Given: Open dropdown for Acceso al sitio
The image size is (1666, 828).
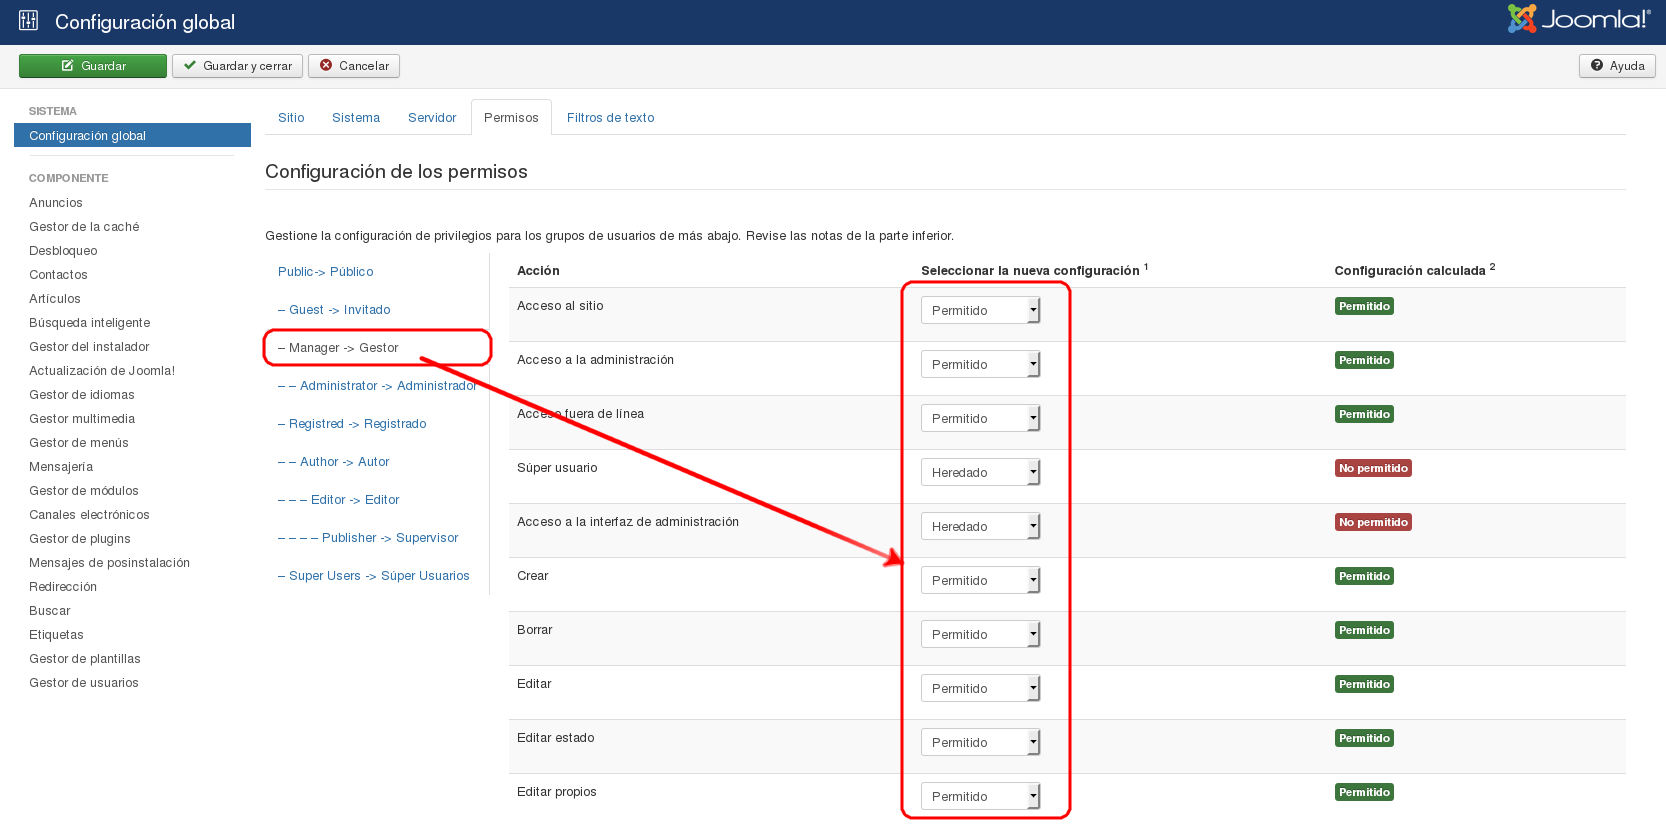Looking at the screenshot, I should click(x=980, y=311).
